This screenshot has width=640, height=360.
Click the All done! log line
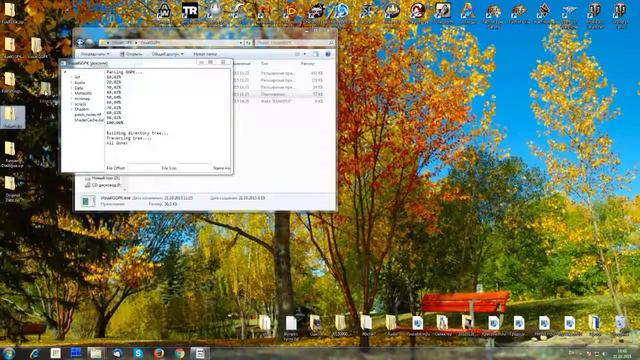tap(118, 143)
